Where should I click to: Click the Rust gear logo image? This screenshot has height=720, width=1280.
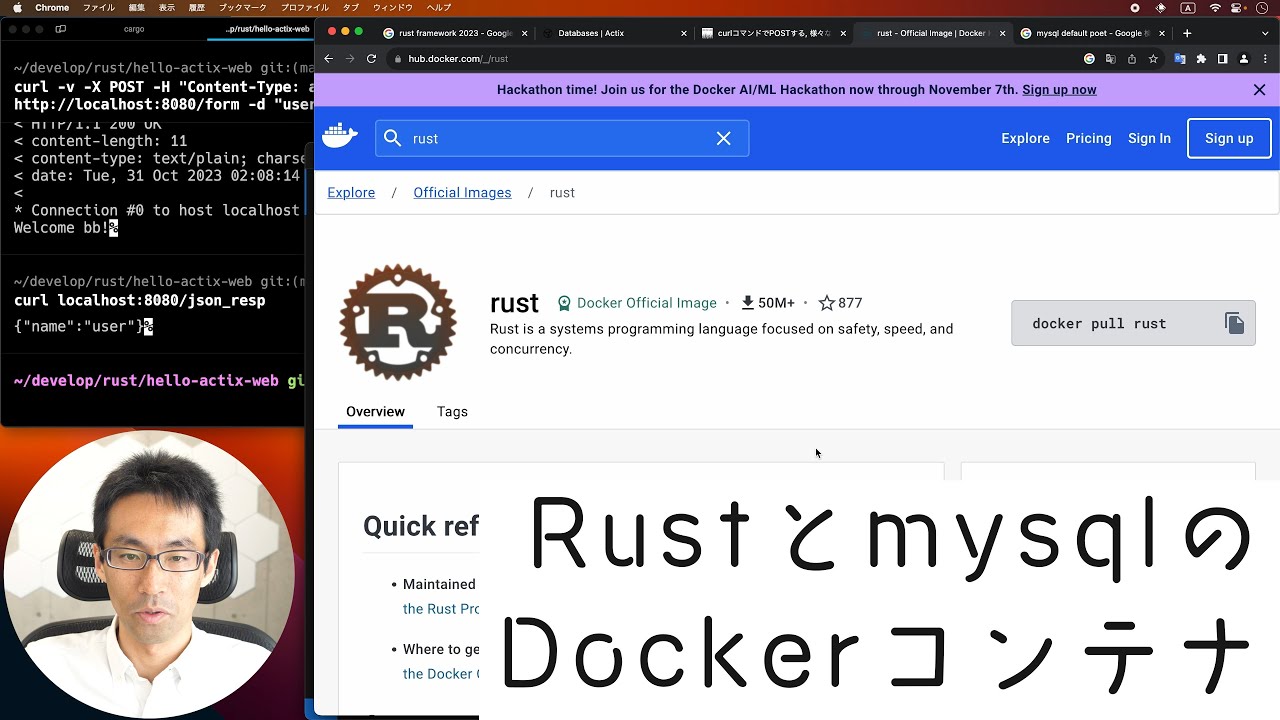[x=398, y=322]
